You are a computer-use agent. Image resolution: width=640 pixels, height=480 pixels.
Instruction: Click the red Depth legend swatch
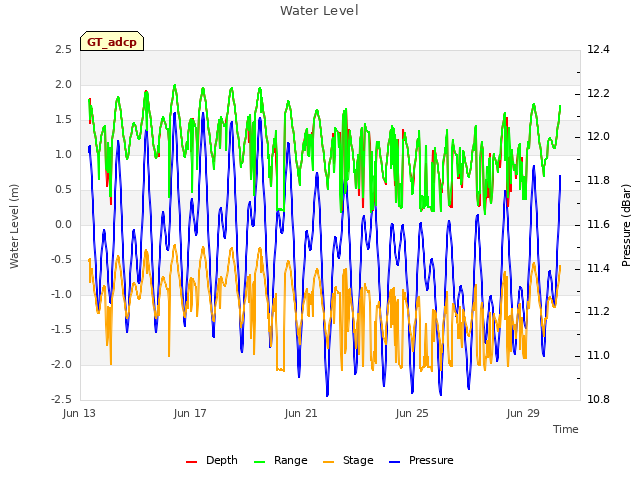pyautogui.click(x=191, y=462)
